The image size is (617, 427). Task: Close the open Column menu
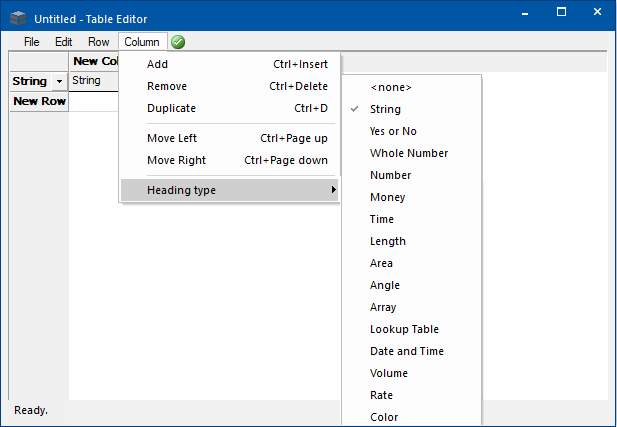pyautogui.click(x=142, y=42)
